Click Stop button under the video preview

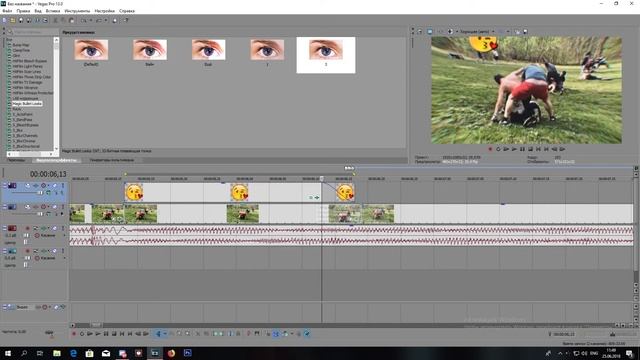(x=531, y=149)
